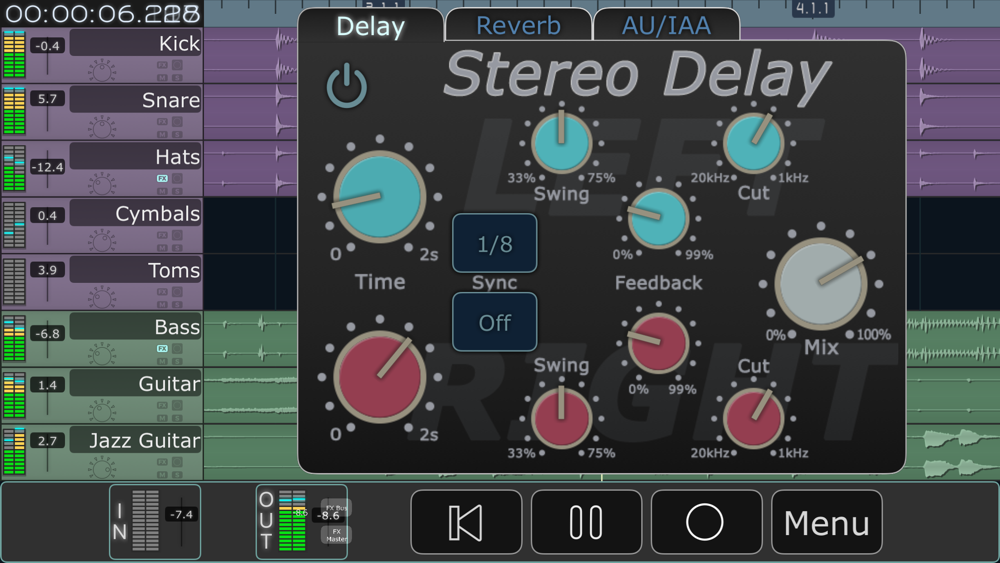Click the red right channel Feedback knob
The width and height of the screenshot is (1000, 563).
pos(658,341)
